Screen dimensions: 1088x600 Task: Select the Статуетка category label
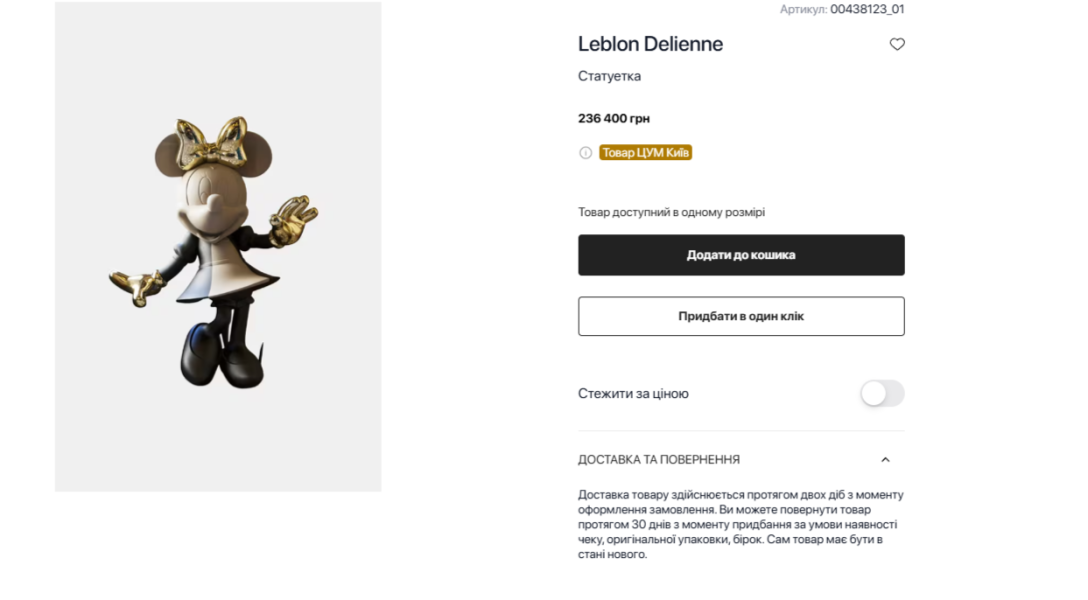[x=609, y=76]
